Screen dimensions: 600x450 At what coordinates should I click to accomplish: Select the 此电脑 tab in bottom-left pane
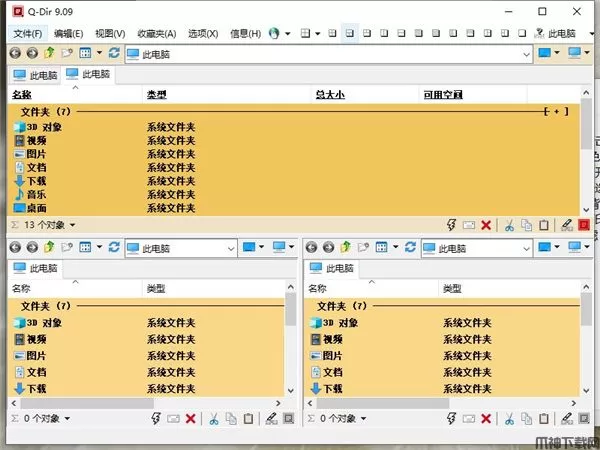[35, 268]
